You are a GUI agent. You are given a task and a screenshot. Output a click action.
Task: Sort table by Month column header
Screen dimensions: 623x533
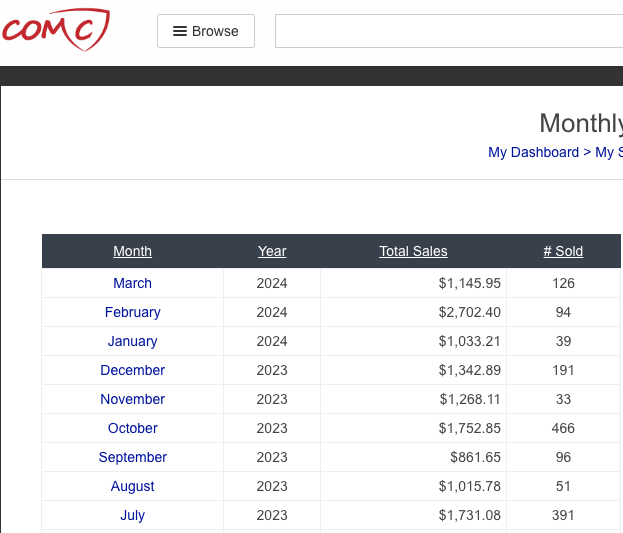coord(132,251)
